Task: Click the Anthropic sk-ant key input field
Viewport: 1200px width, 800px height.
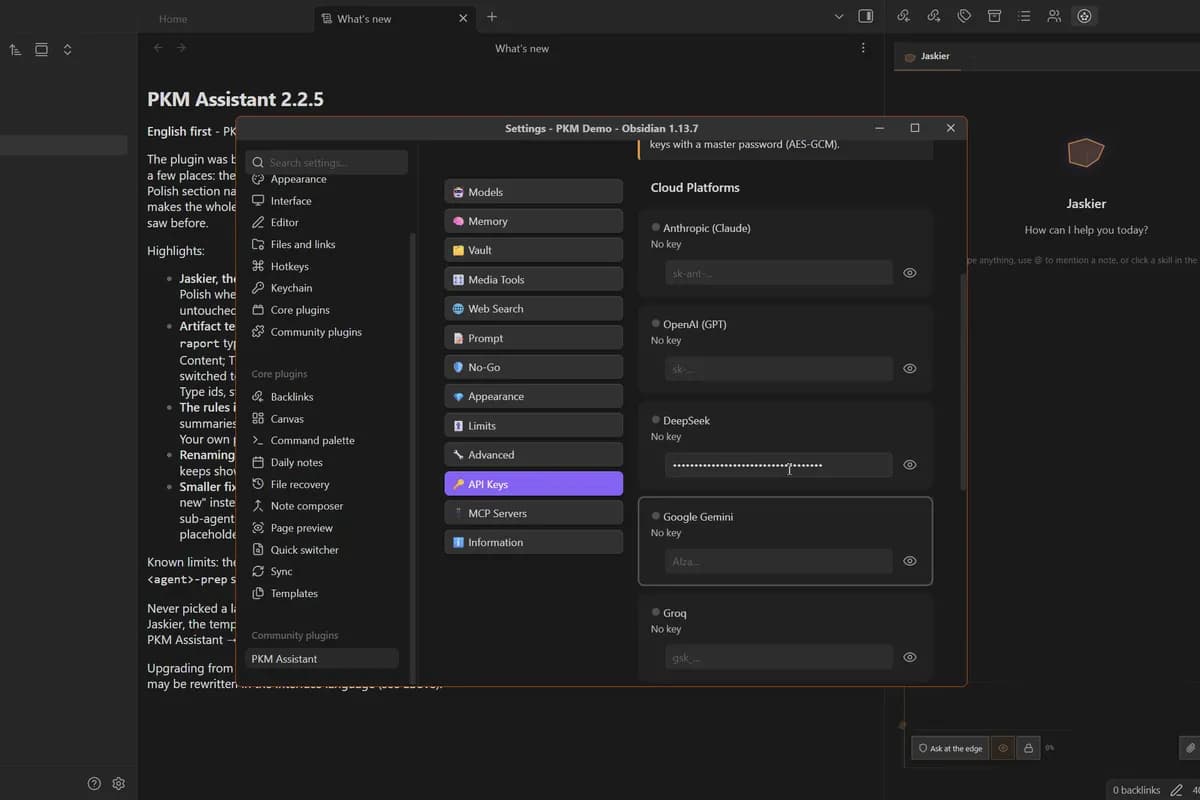Action: tap(779, 273)
